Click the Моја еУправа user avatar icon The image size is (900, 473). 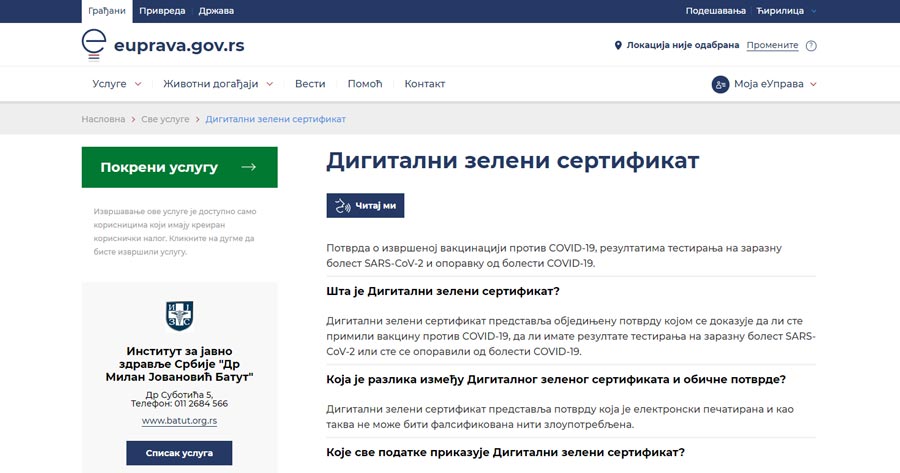720,84
